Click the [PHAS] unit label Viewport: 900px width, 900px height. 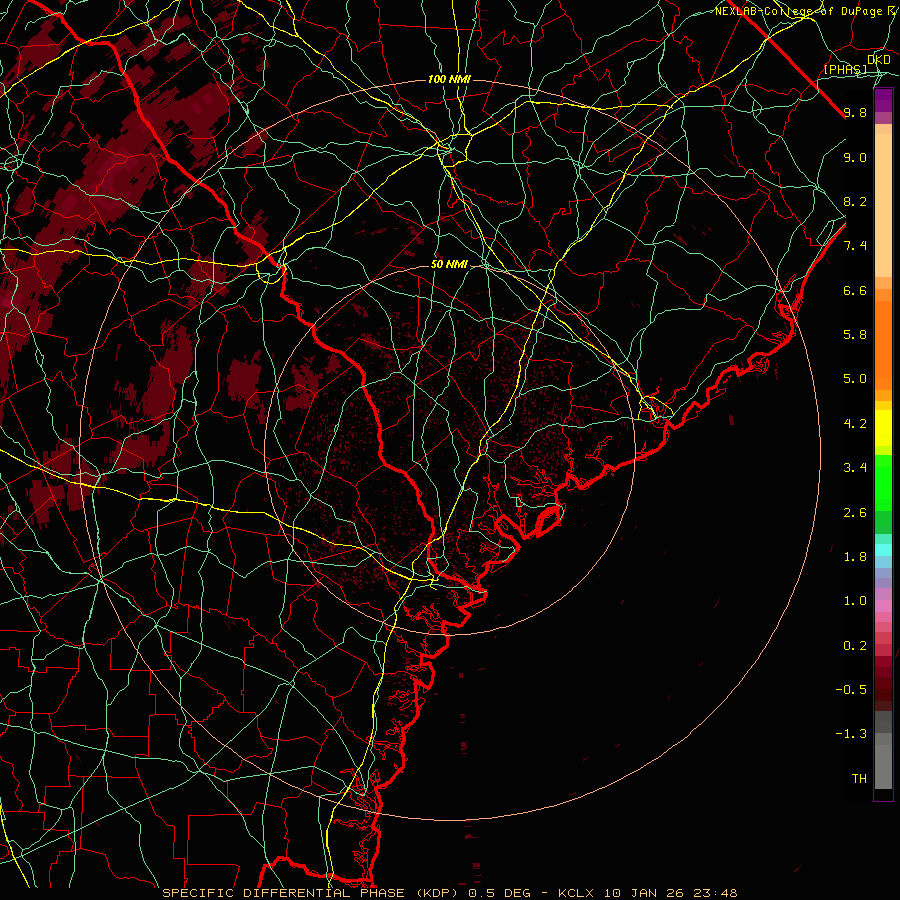845,69
